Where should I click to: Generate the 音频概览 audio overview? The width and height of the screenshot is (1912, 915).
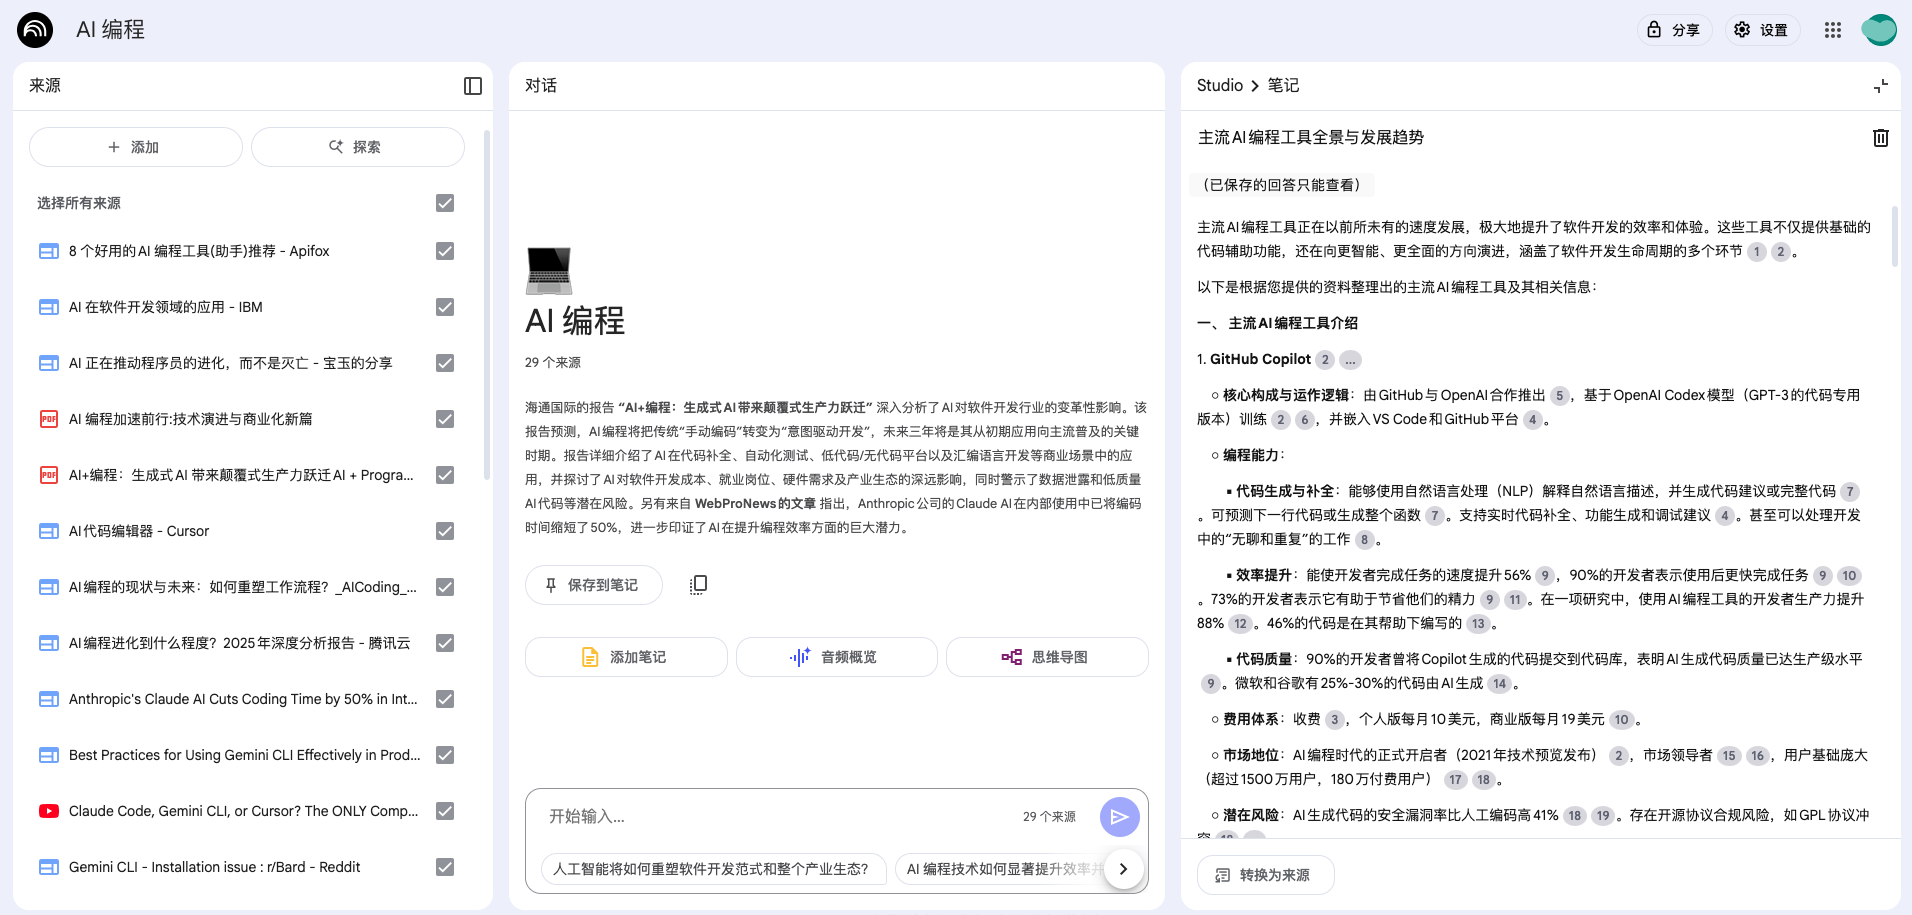click(x=837, y=657)
